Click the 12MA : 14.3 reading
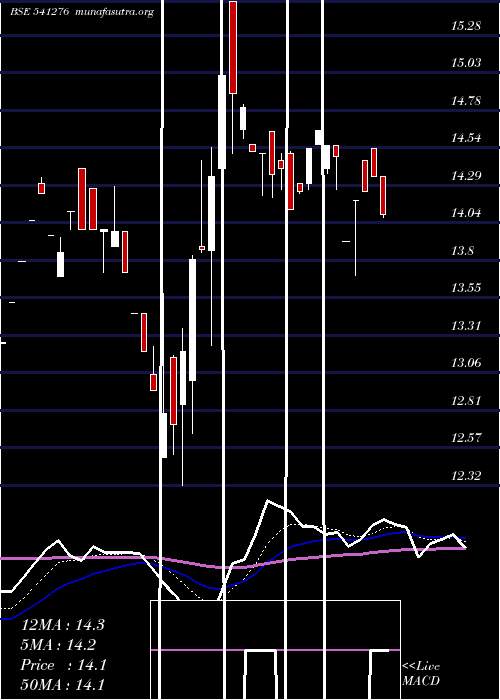 (63, 625)
